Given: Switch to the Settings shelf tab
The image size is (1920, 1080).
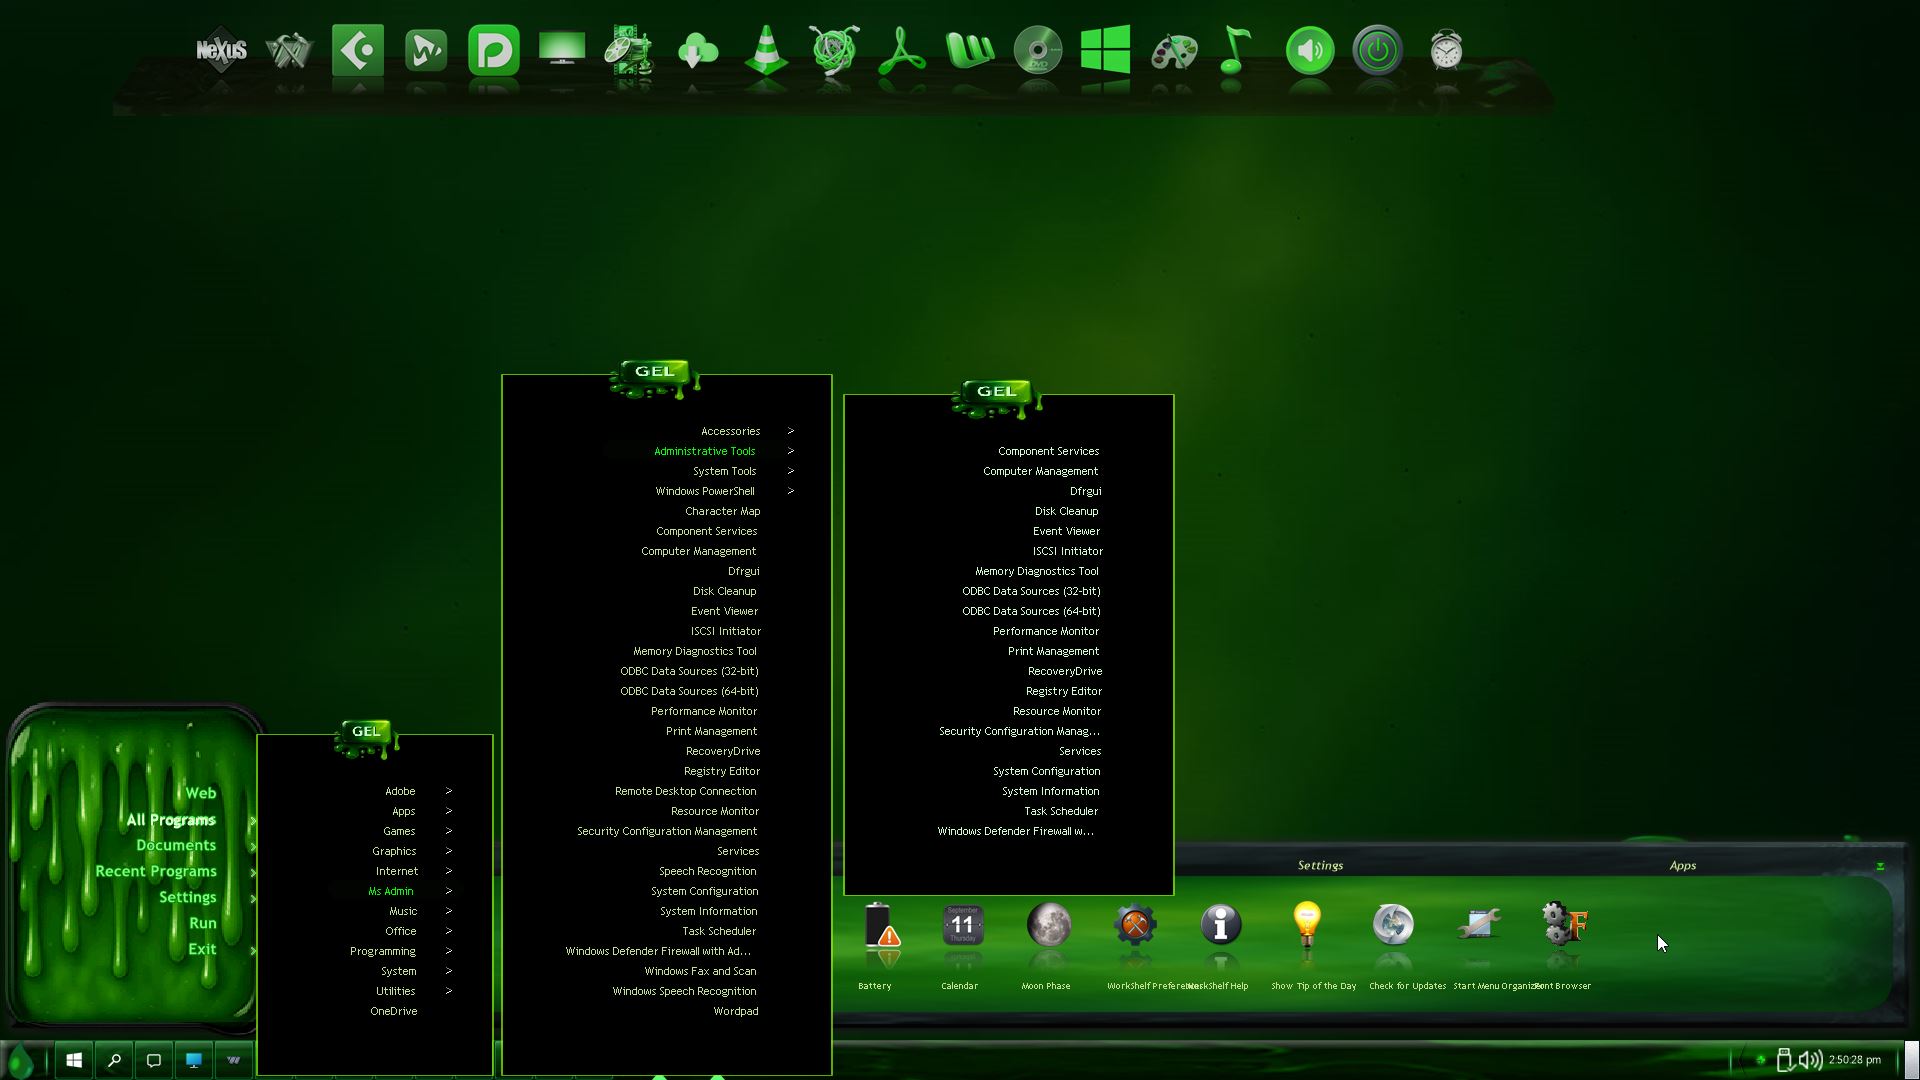Looking at the screenshot, I should click(1320, 865).
